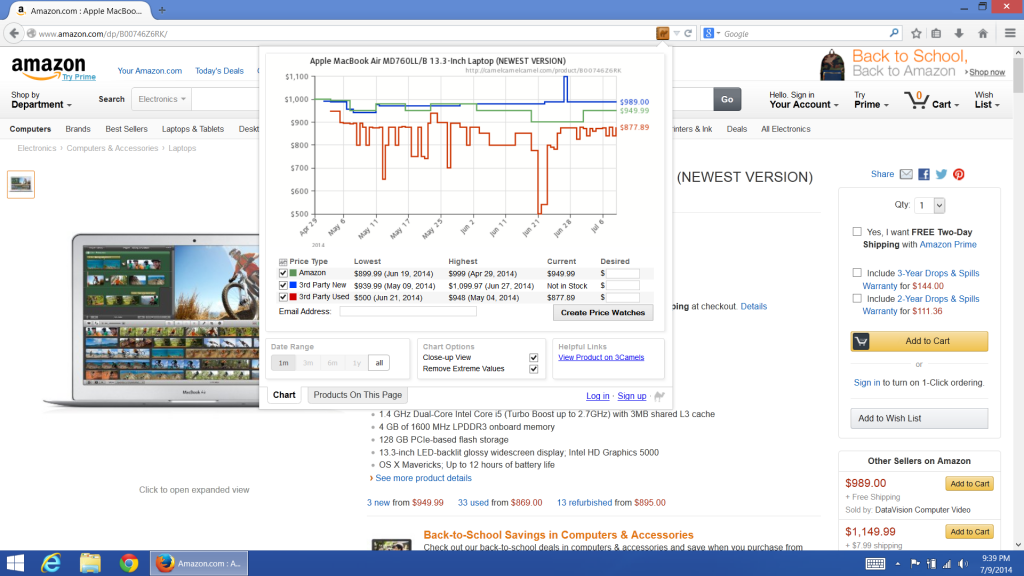Screen dimensions: 1024x576
Task: Open the shopping cart icon
Action: [916, 100]
